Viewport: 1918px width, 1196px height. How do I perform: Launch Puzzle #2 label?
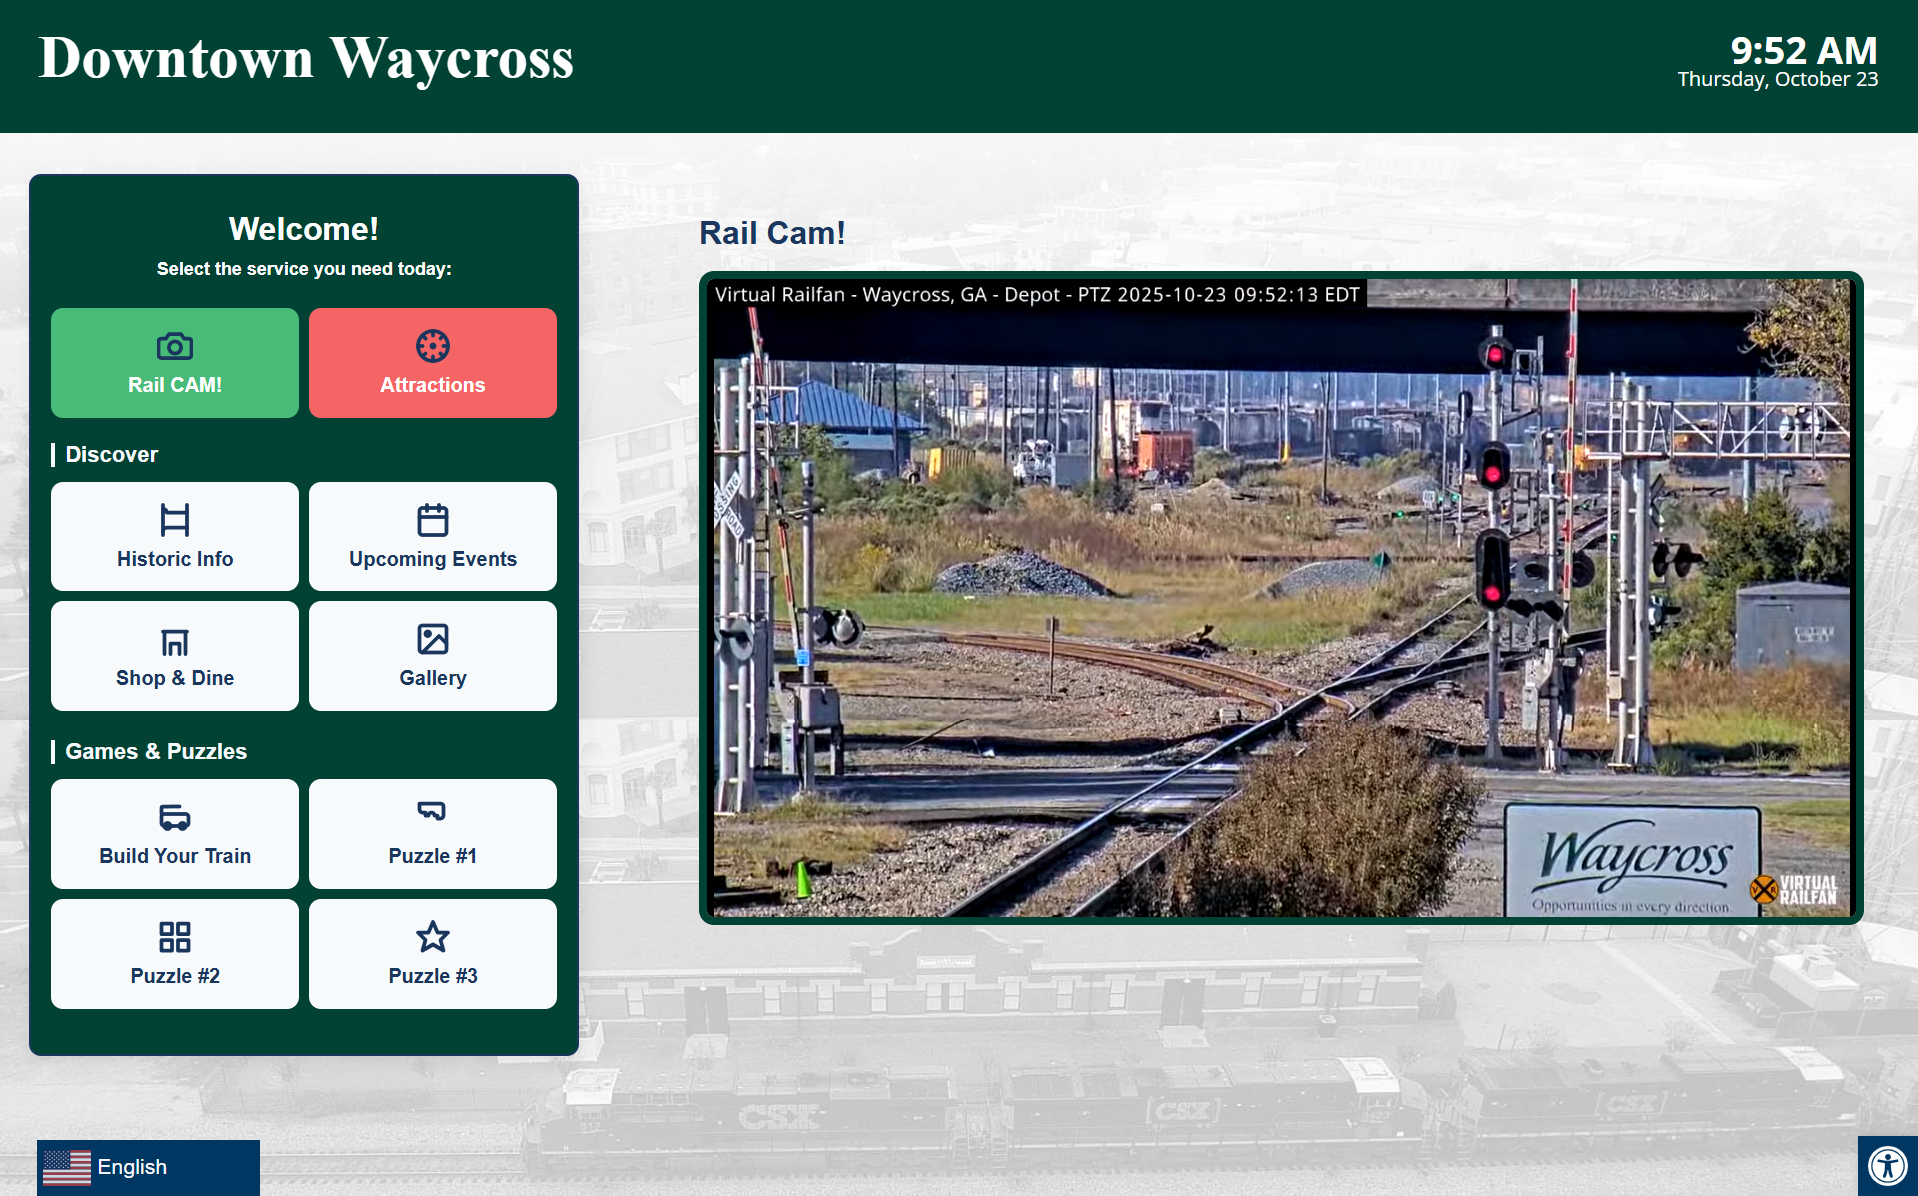[175, 976]
